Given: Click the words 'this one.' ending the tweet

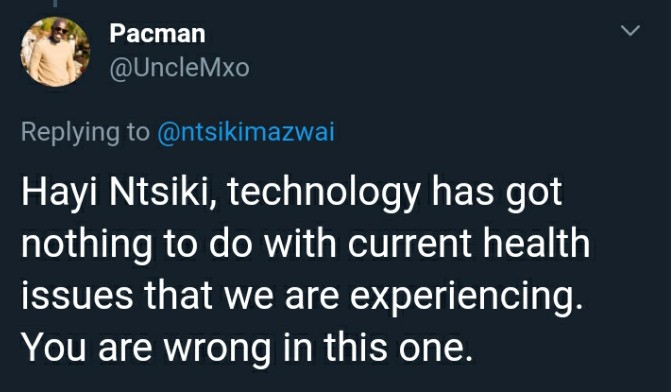Looking at the screenshot, I should pos(398,347).
